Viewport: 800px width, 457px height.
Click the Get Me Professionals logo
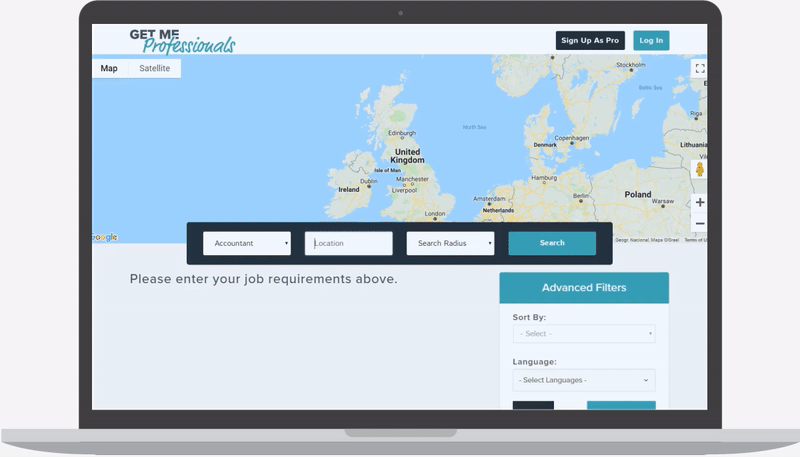click(182, 41)
